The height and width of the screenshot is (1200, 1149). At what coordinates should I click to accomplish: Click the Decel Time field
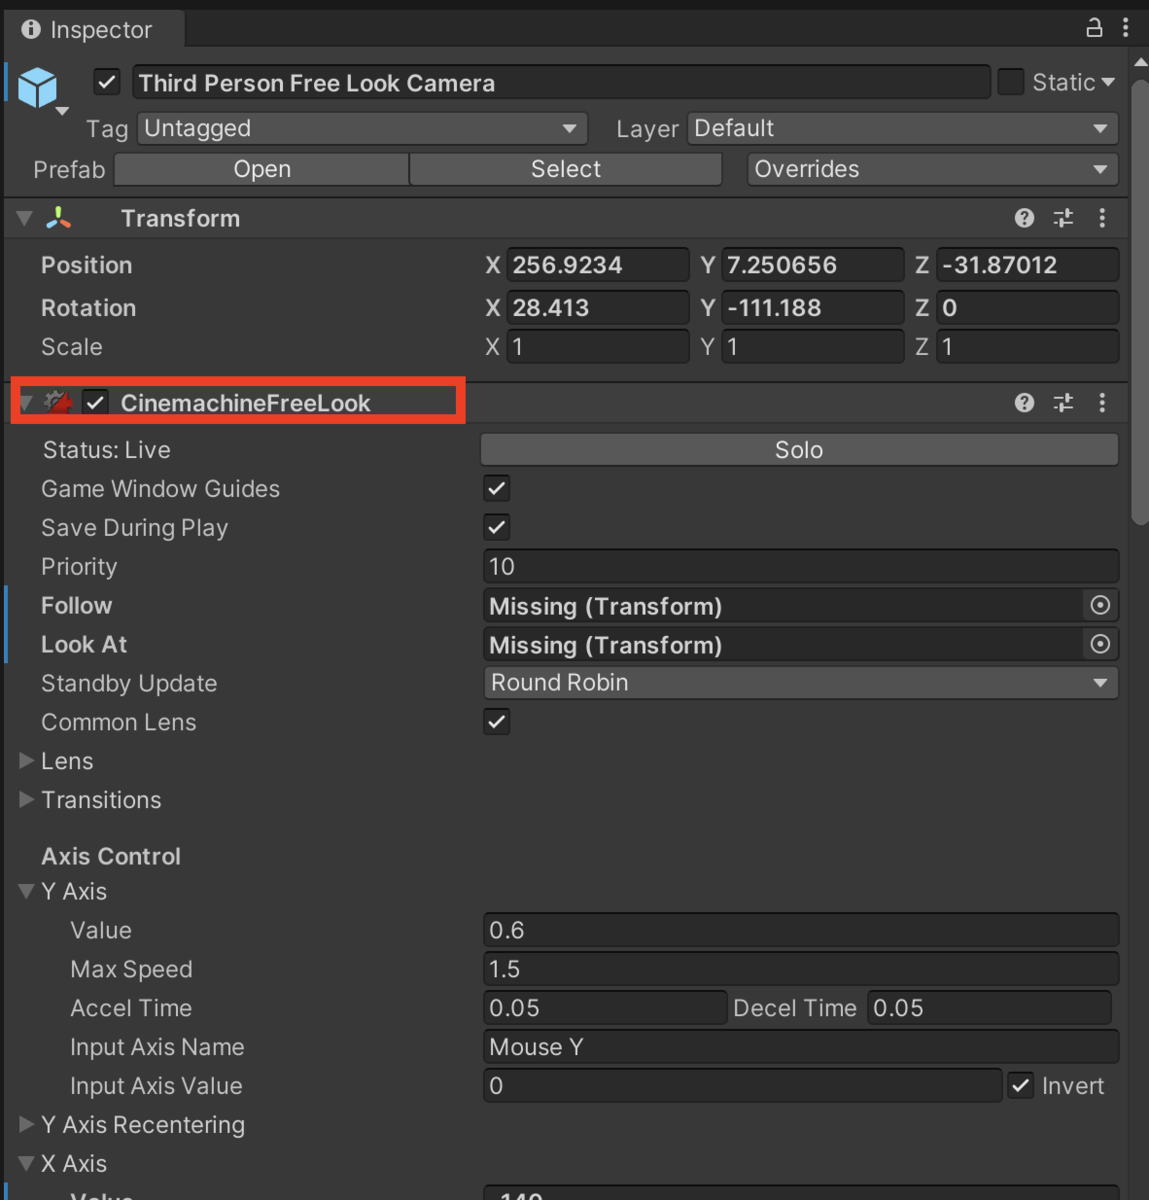tap(989, 1008)
